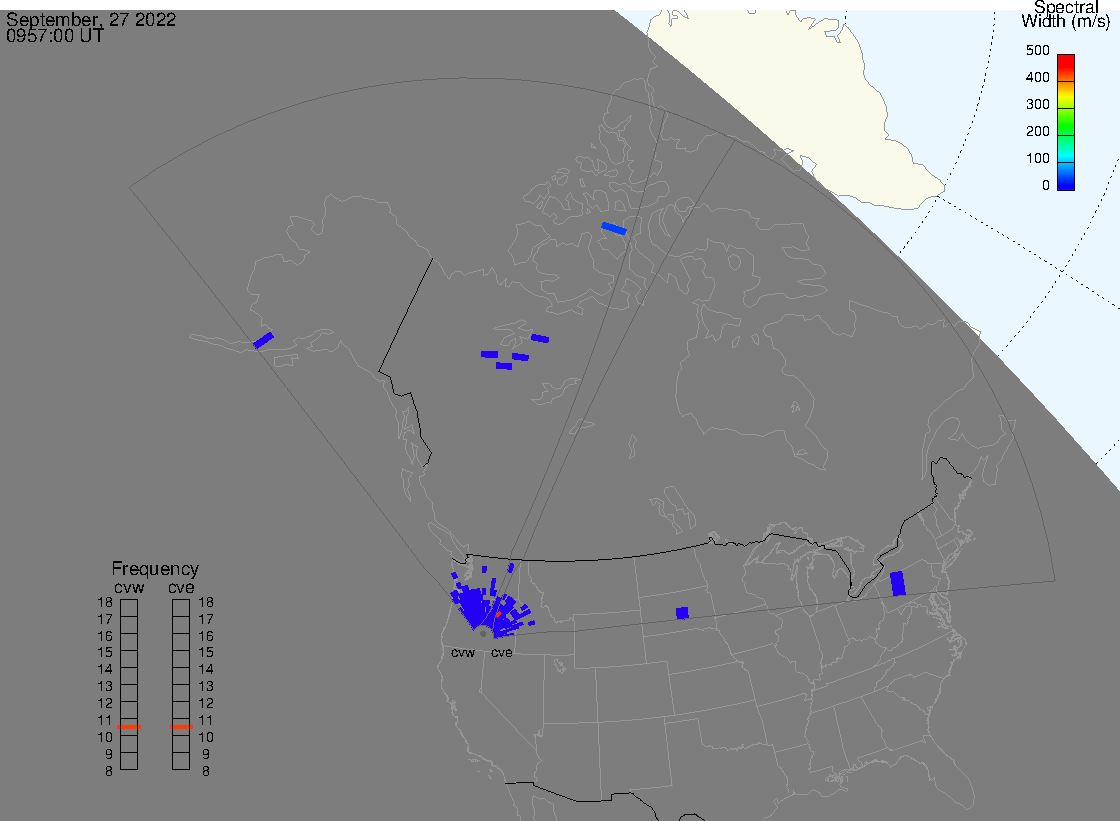The height and width of the screenshot is (821, 1120).
Task: Click the 0957:00 UT time stamp
Action: click(55, 36)
